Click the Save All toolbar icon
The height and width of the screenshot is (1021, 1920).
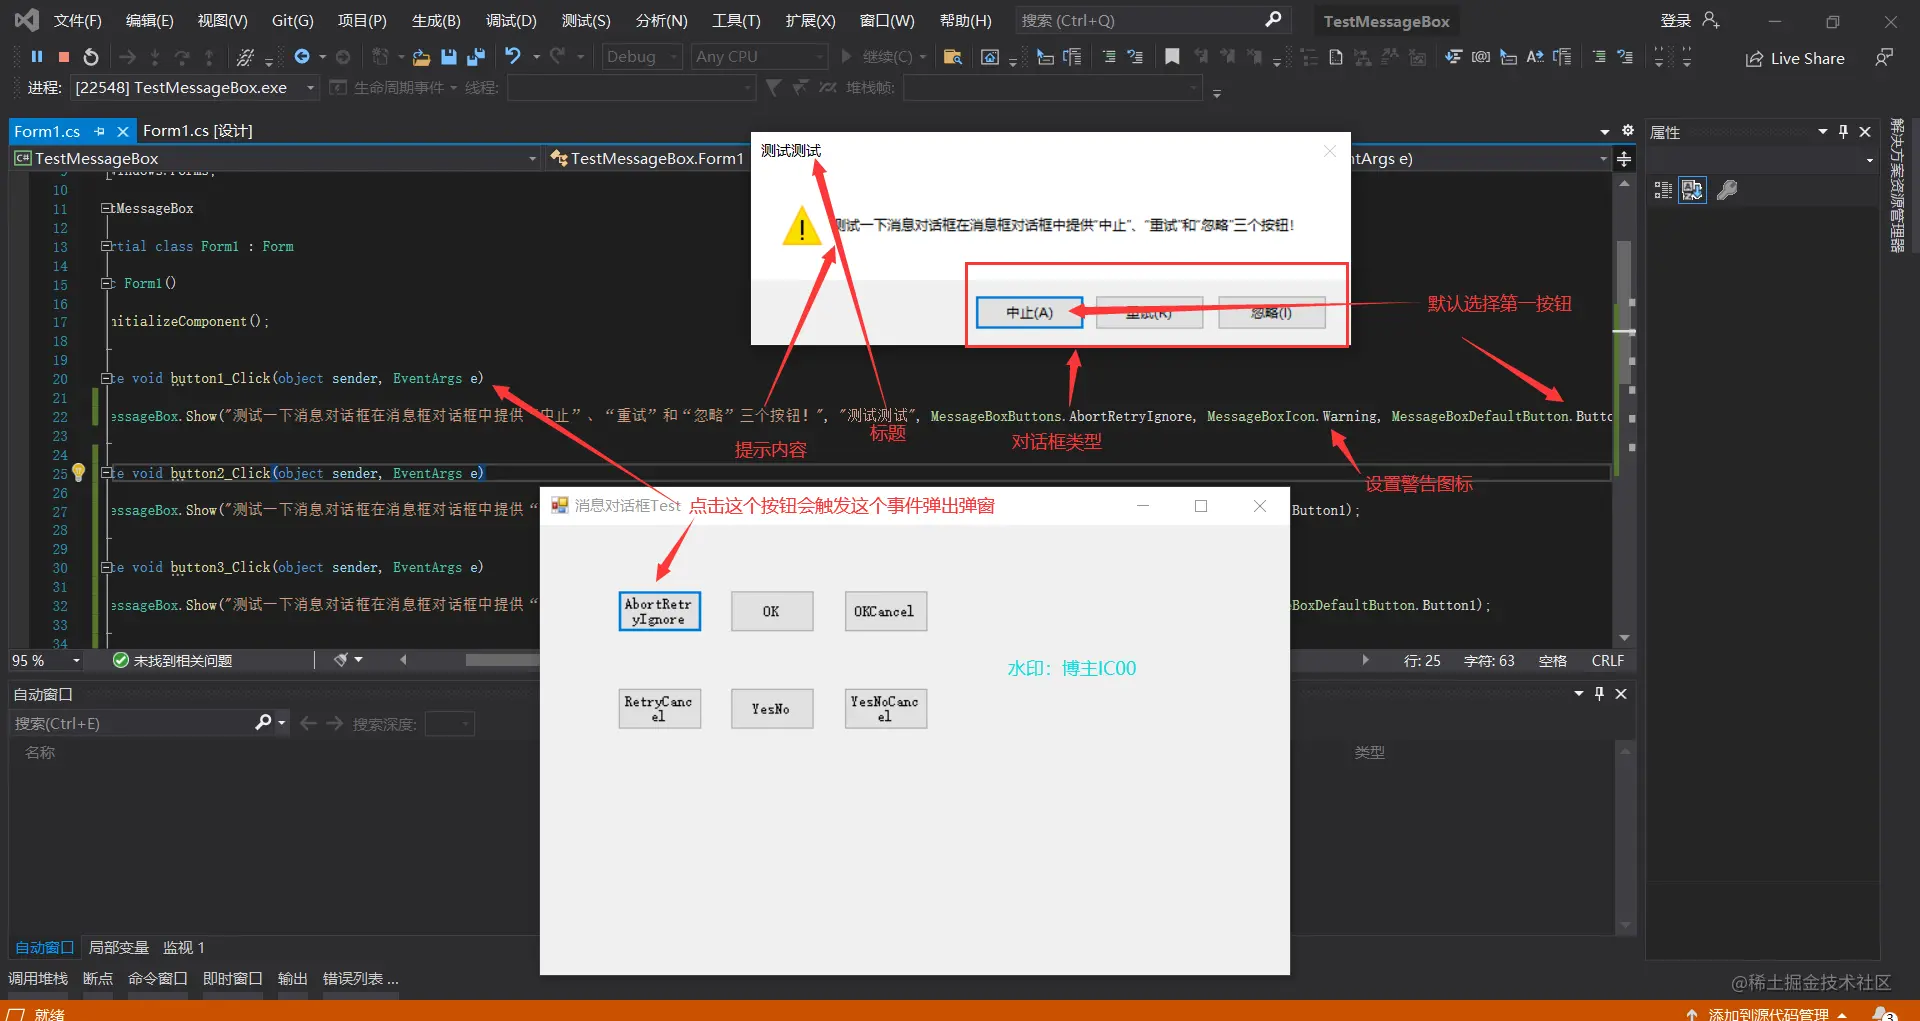pos(476,57)
